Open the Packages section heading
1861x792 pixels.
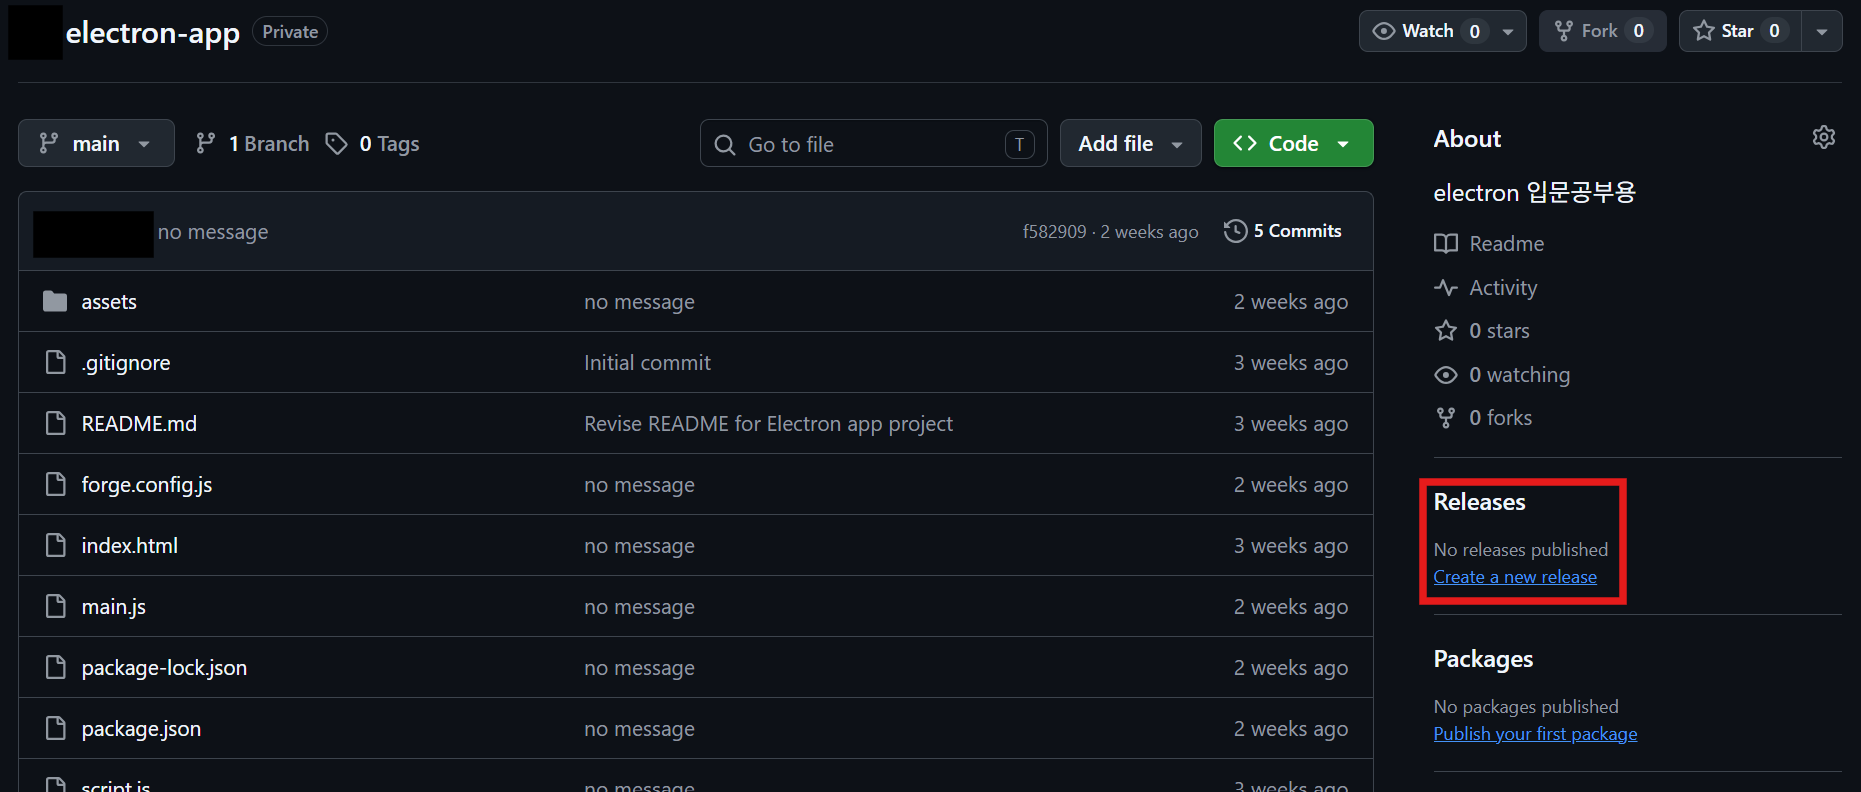(1483, 659)
